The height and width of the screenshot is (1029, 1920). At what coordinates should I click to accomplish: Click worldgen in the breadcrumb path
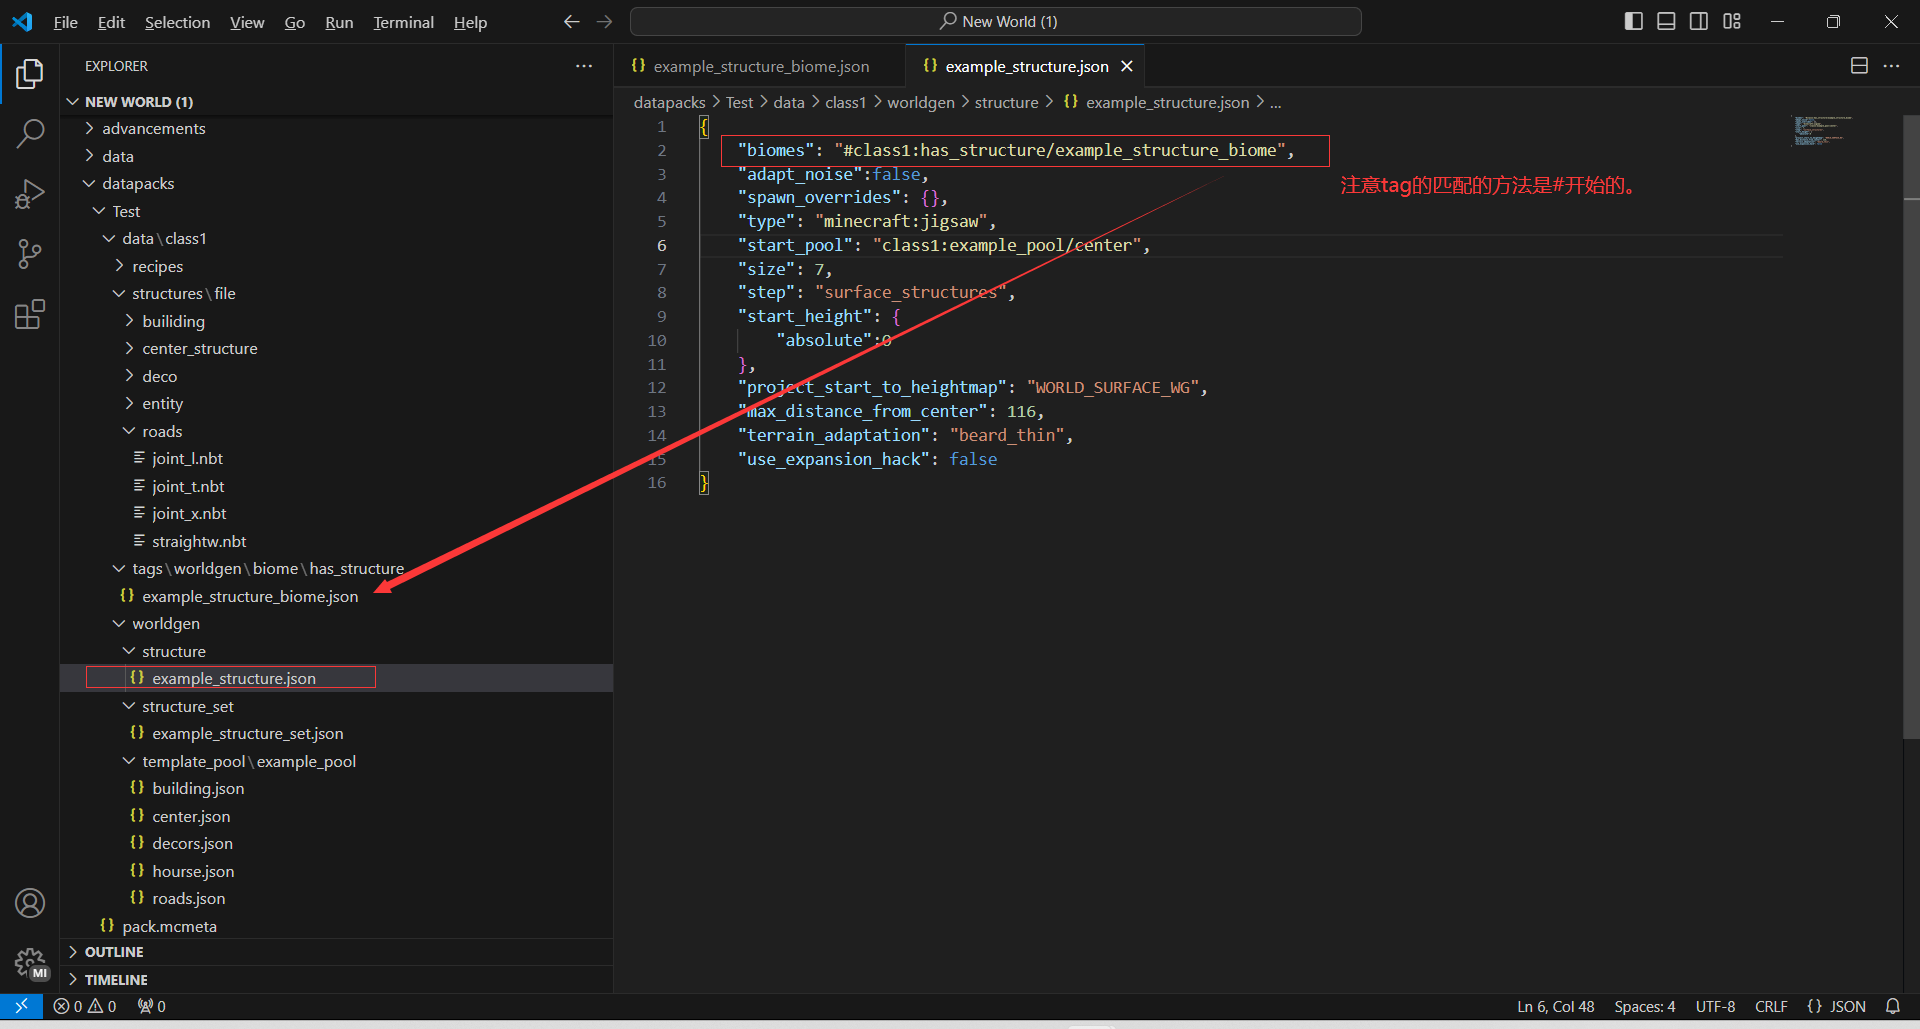point(921,102)
